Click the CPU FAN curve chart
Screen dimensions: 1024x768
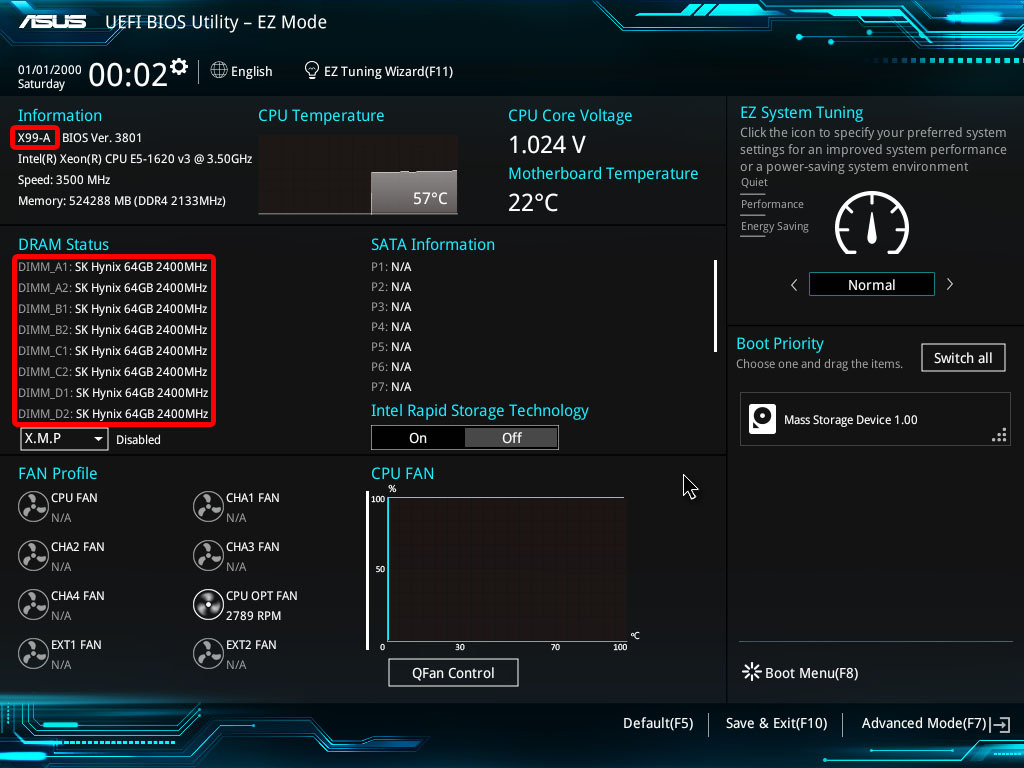coord(506,569)
